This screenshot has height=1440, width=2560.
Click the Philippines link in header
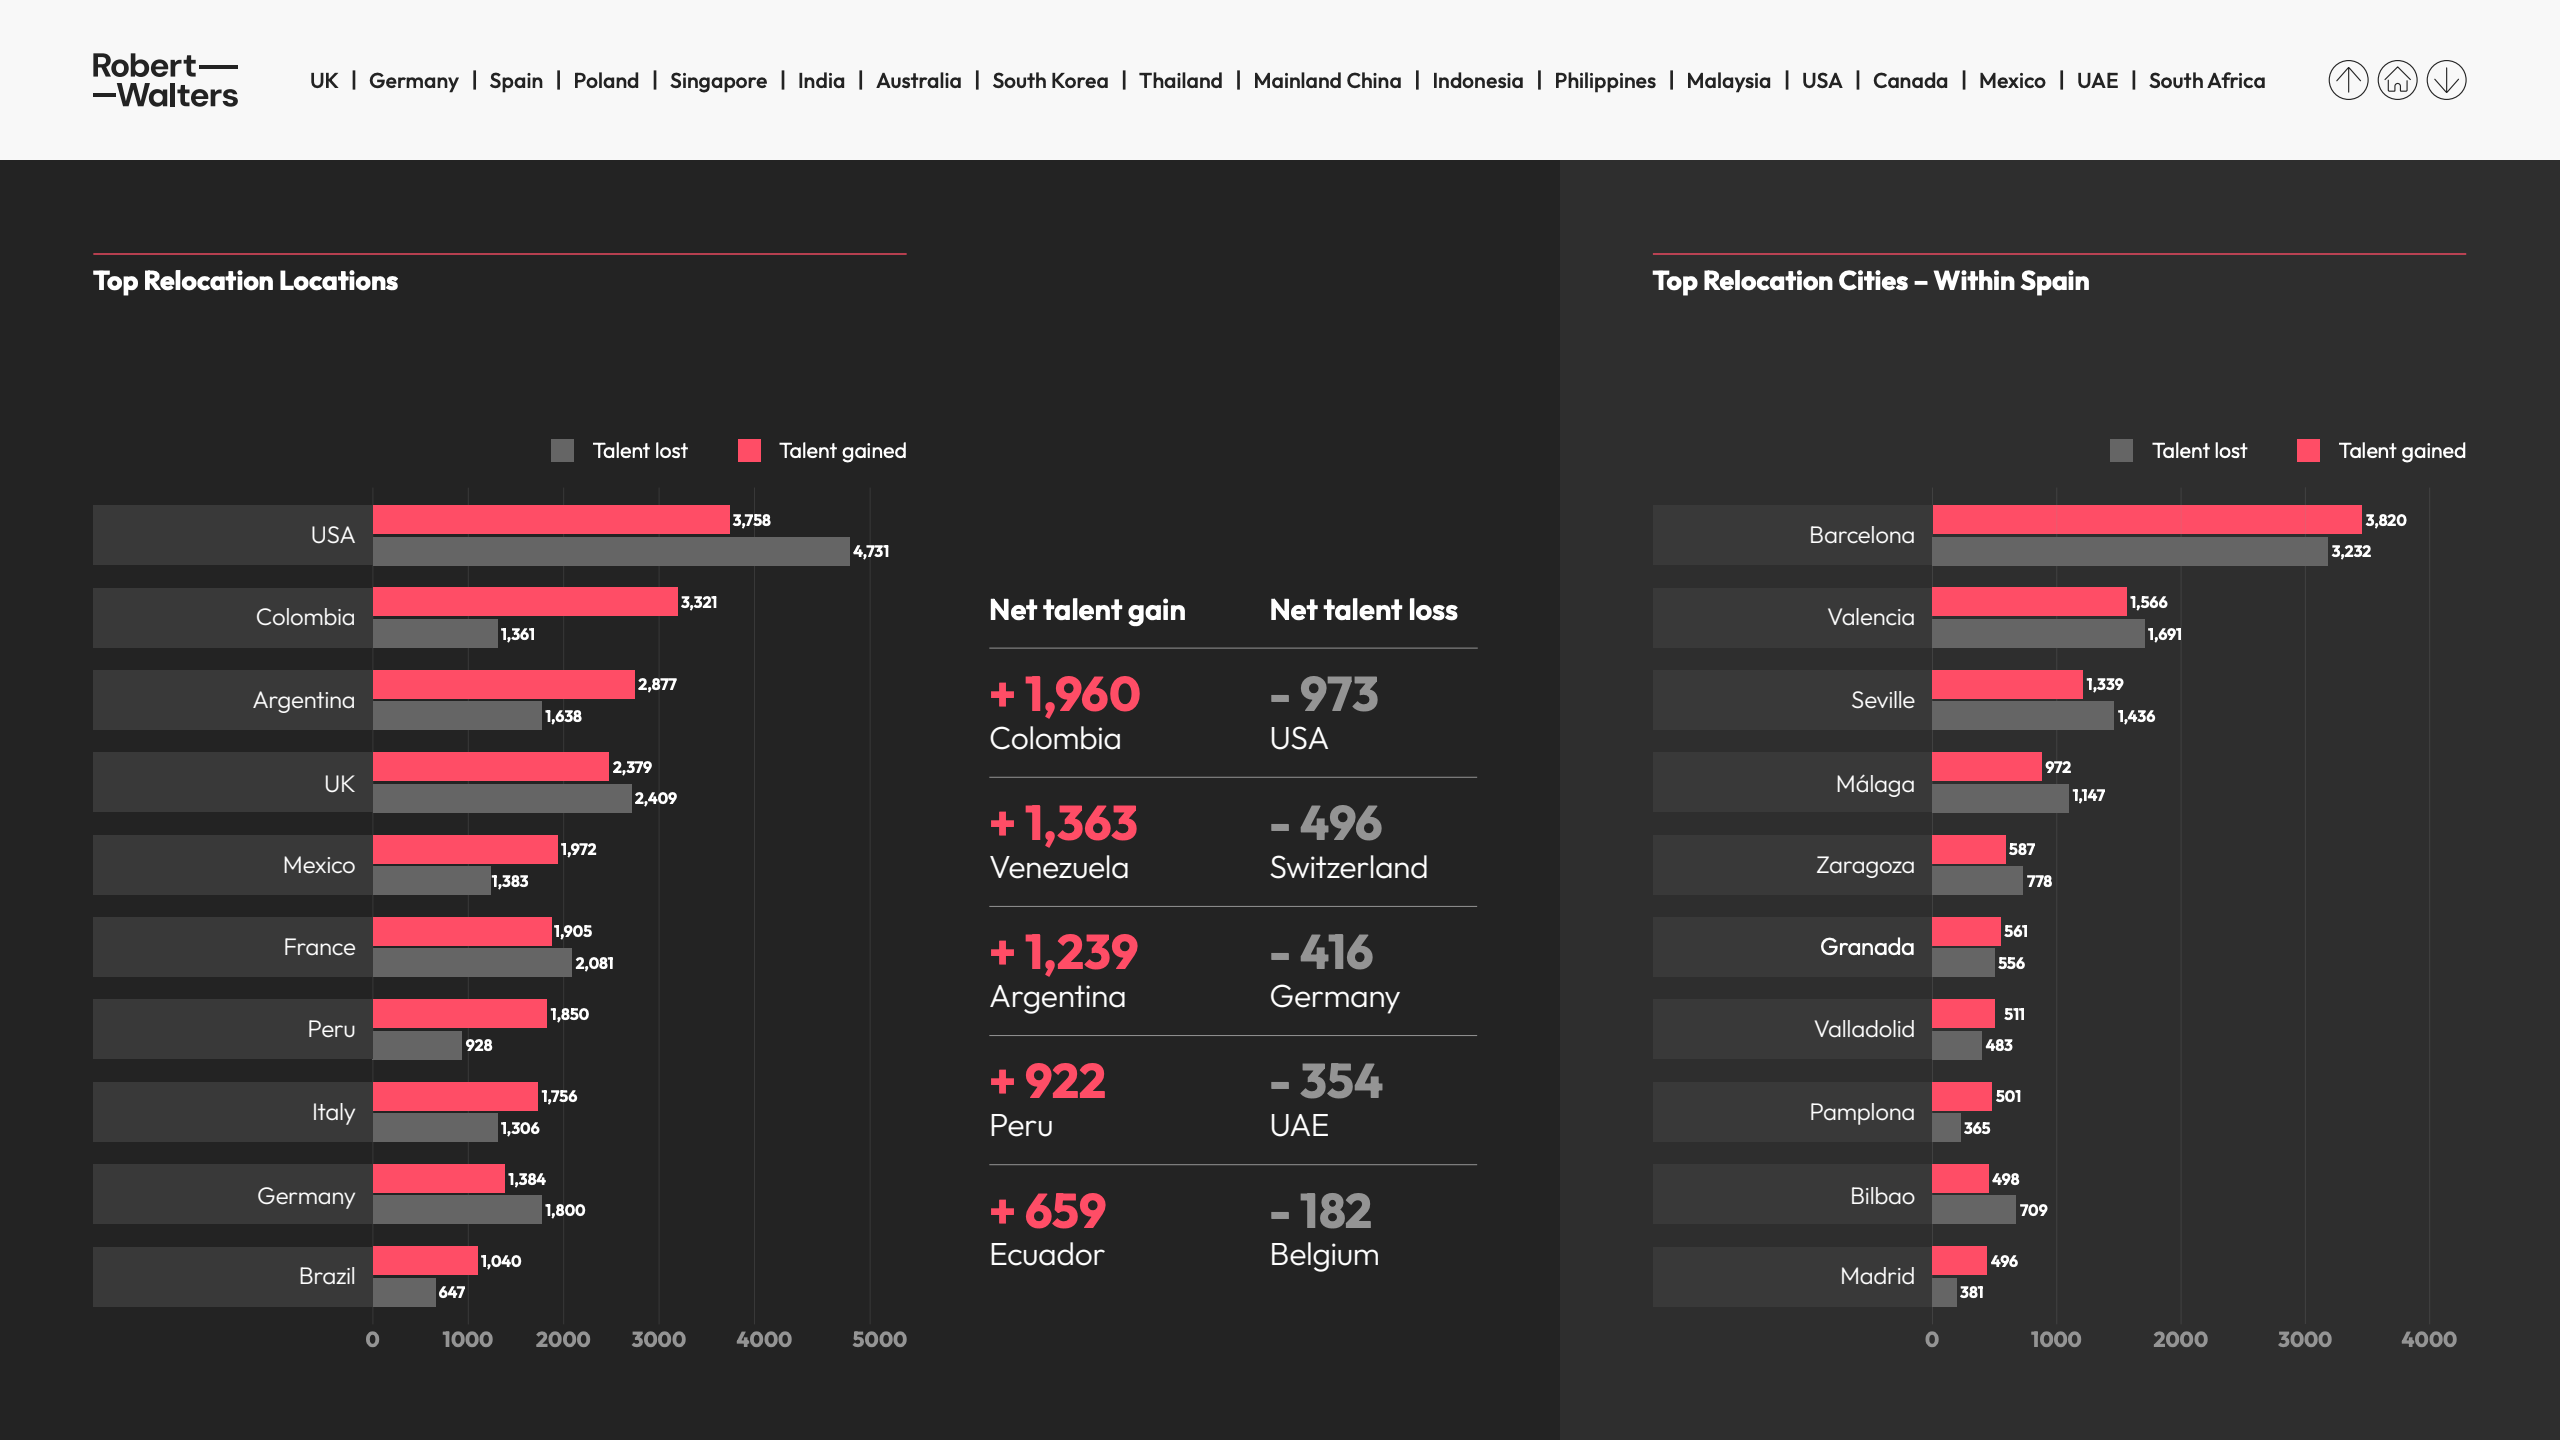tap(1604, 81)
